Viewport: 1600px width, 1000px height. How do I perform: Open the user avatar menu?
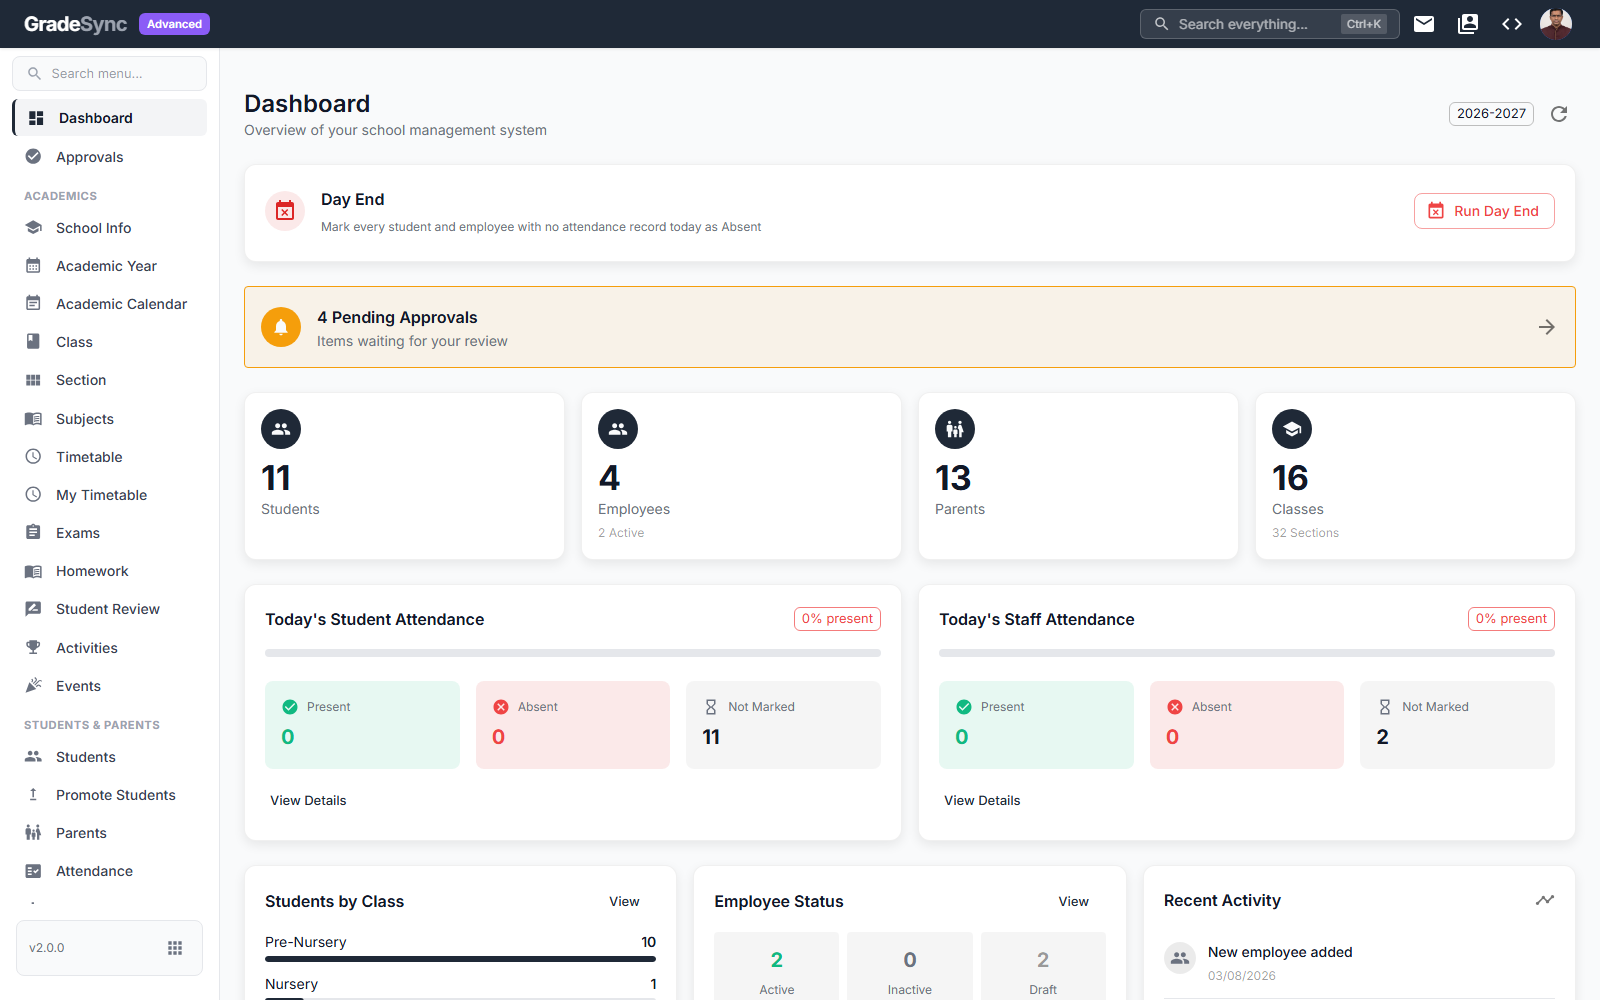[1556, 24]
